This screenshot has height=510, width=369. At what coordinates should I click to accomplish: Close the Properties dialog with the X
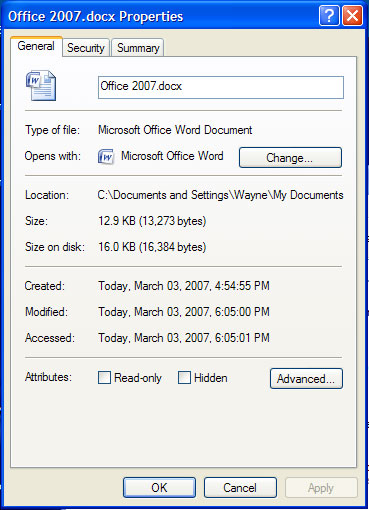(352, 15)
